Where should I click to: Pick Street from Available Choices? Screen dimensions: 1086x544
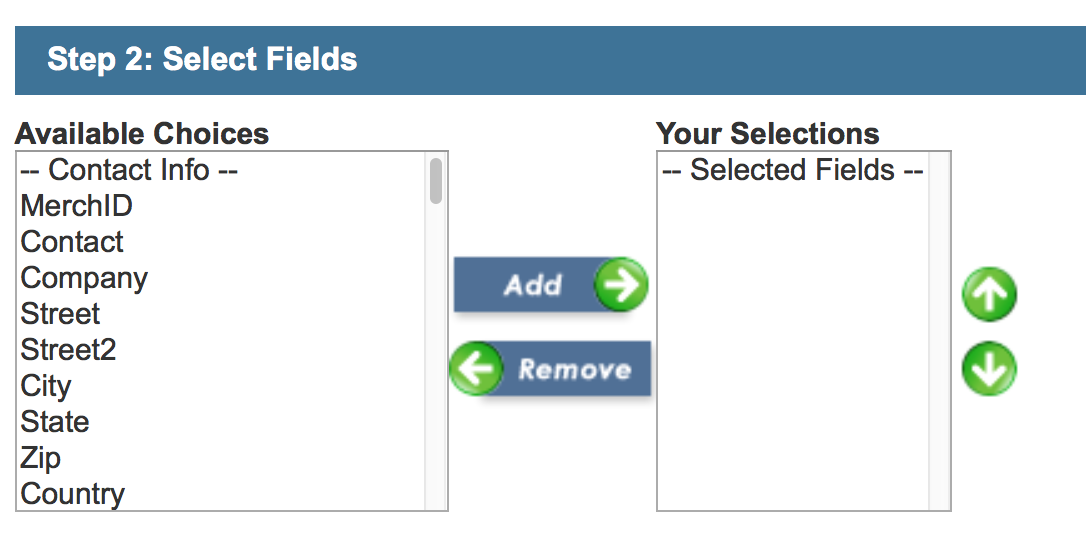pos(60,314)
